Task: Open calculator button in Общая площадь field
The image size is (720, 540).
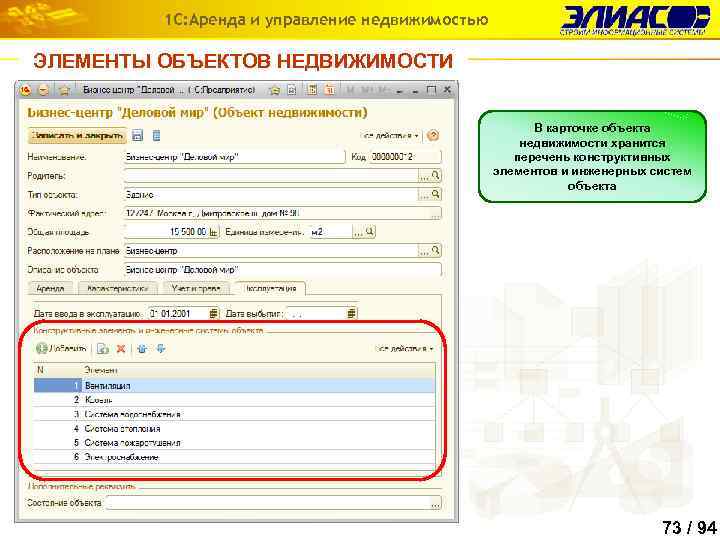Action: (x=214, y=232)
